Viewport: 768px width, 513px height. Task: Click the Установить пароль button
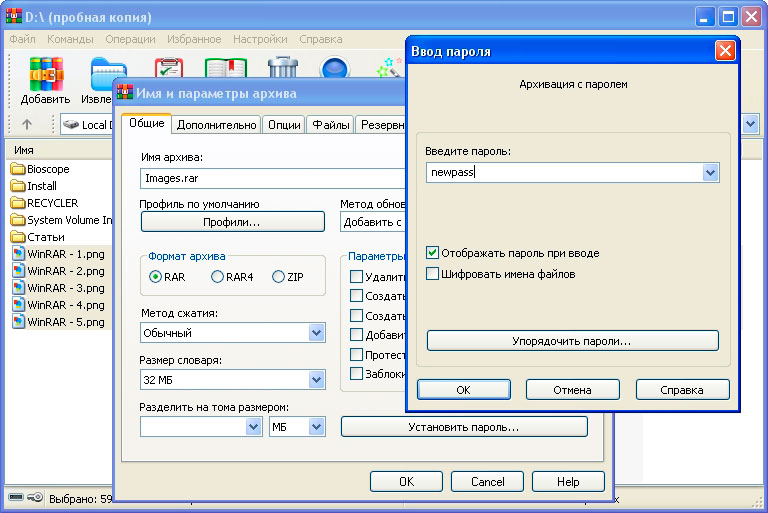coord(464,427)
